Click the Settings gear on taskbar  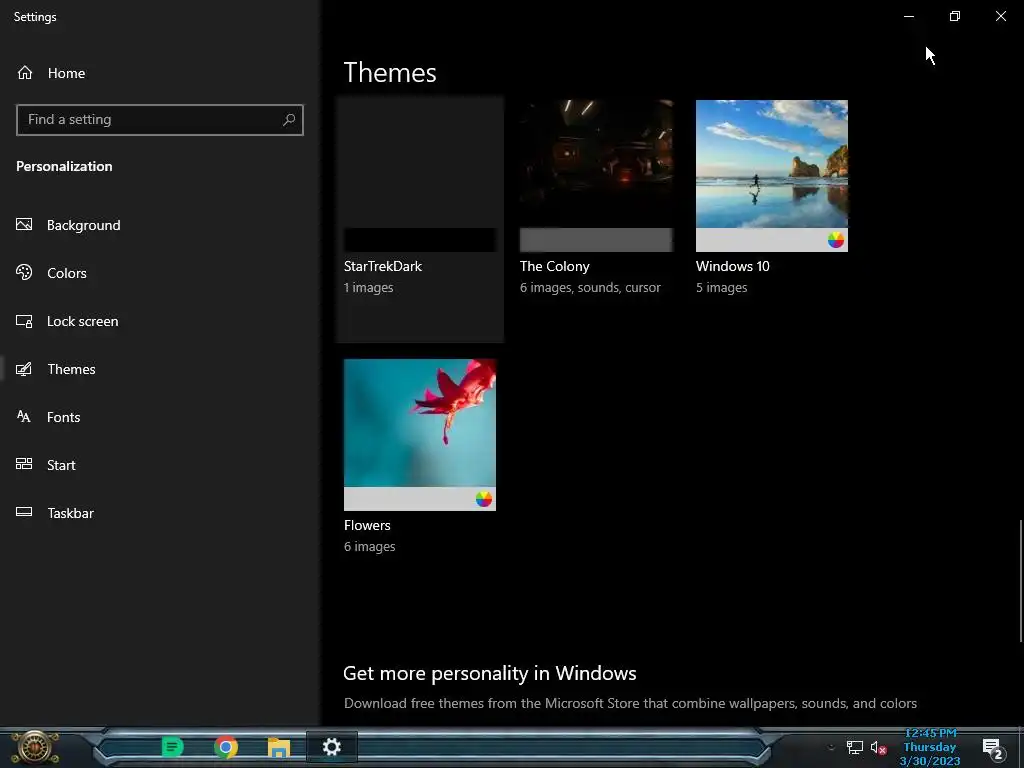pyautogui.click(x=332, y=747)
